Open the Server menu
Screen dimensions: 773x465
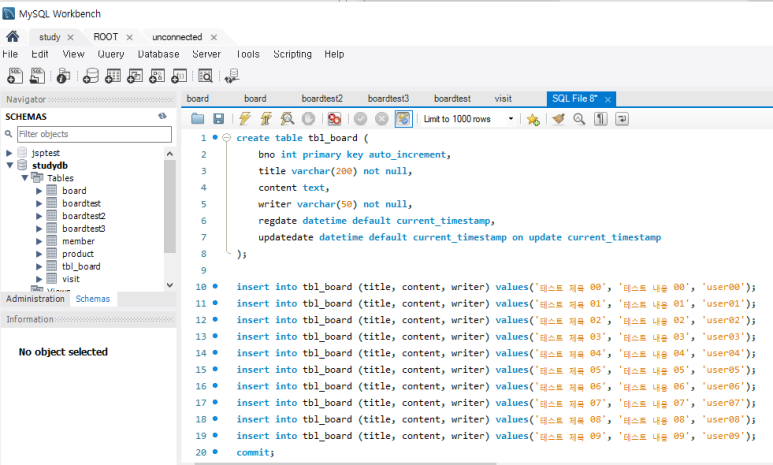click(x=207, y=54)
